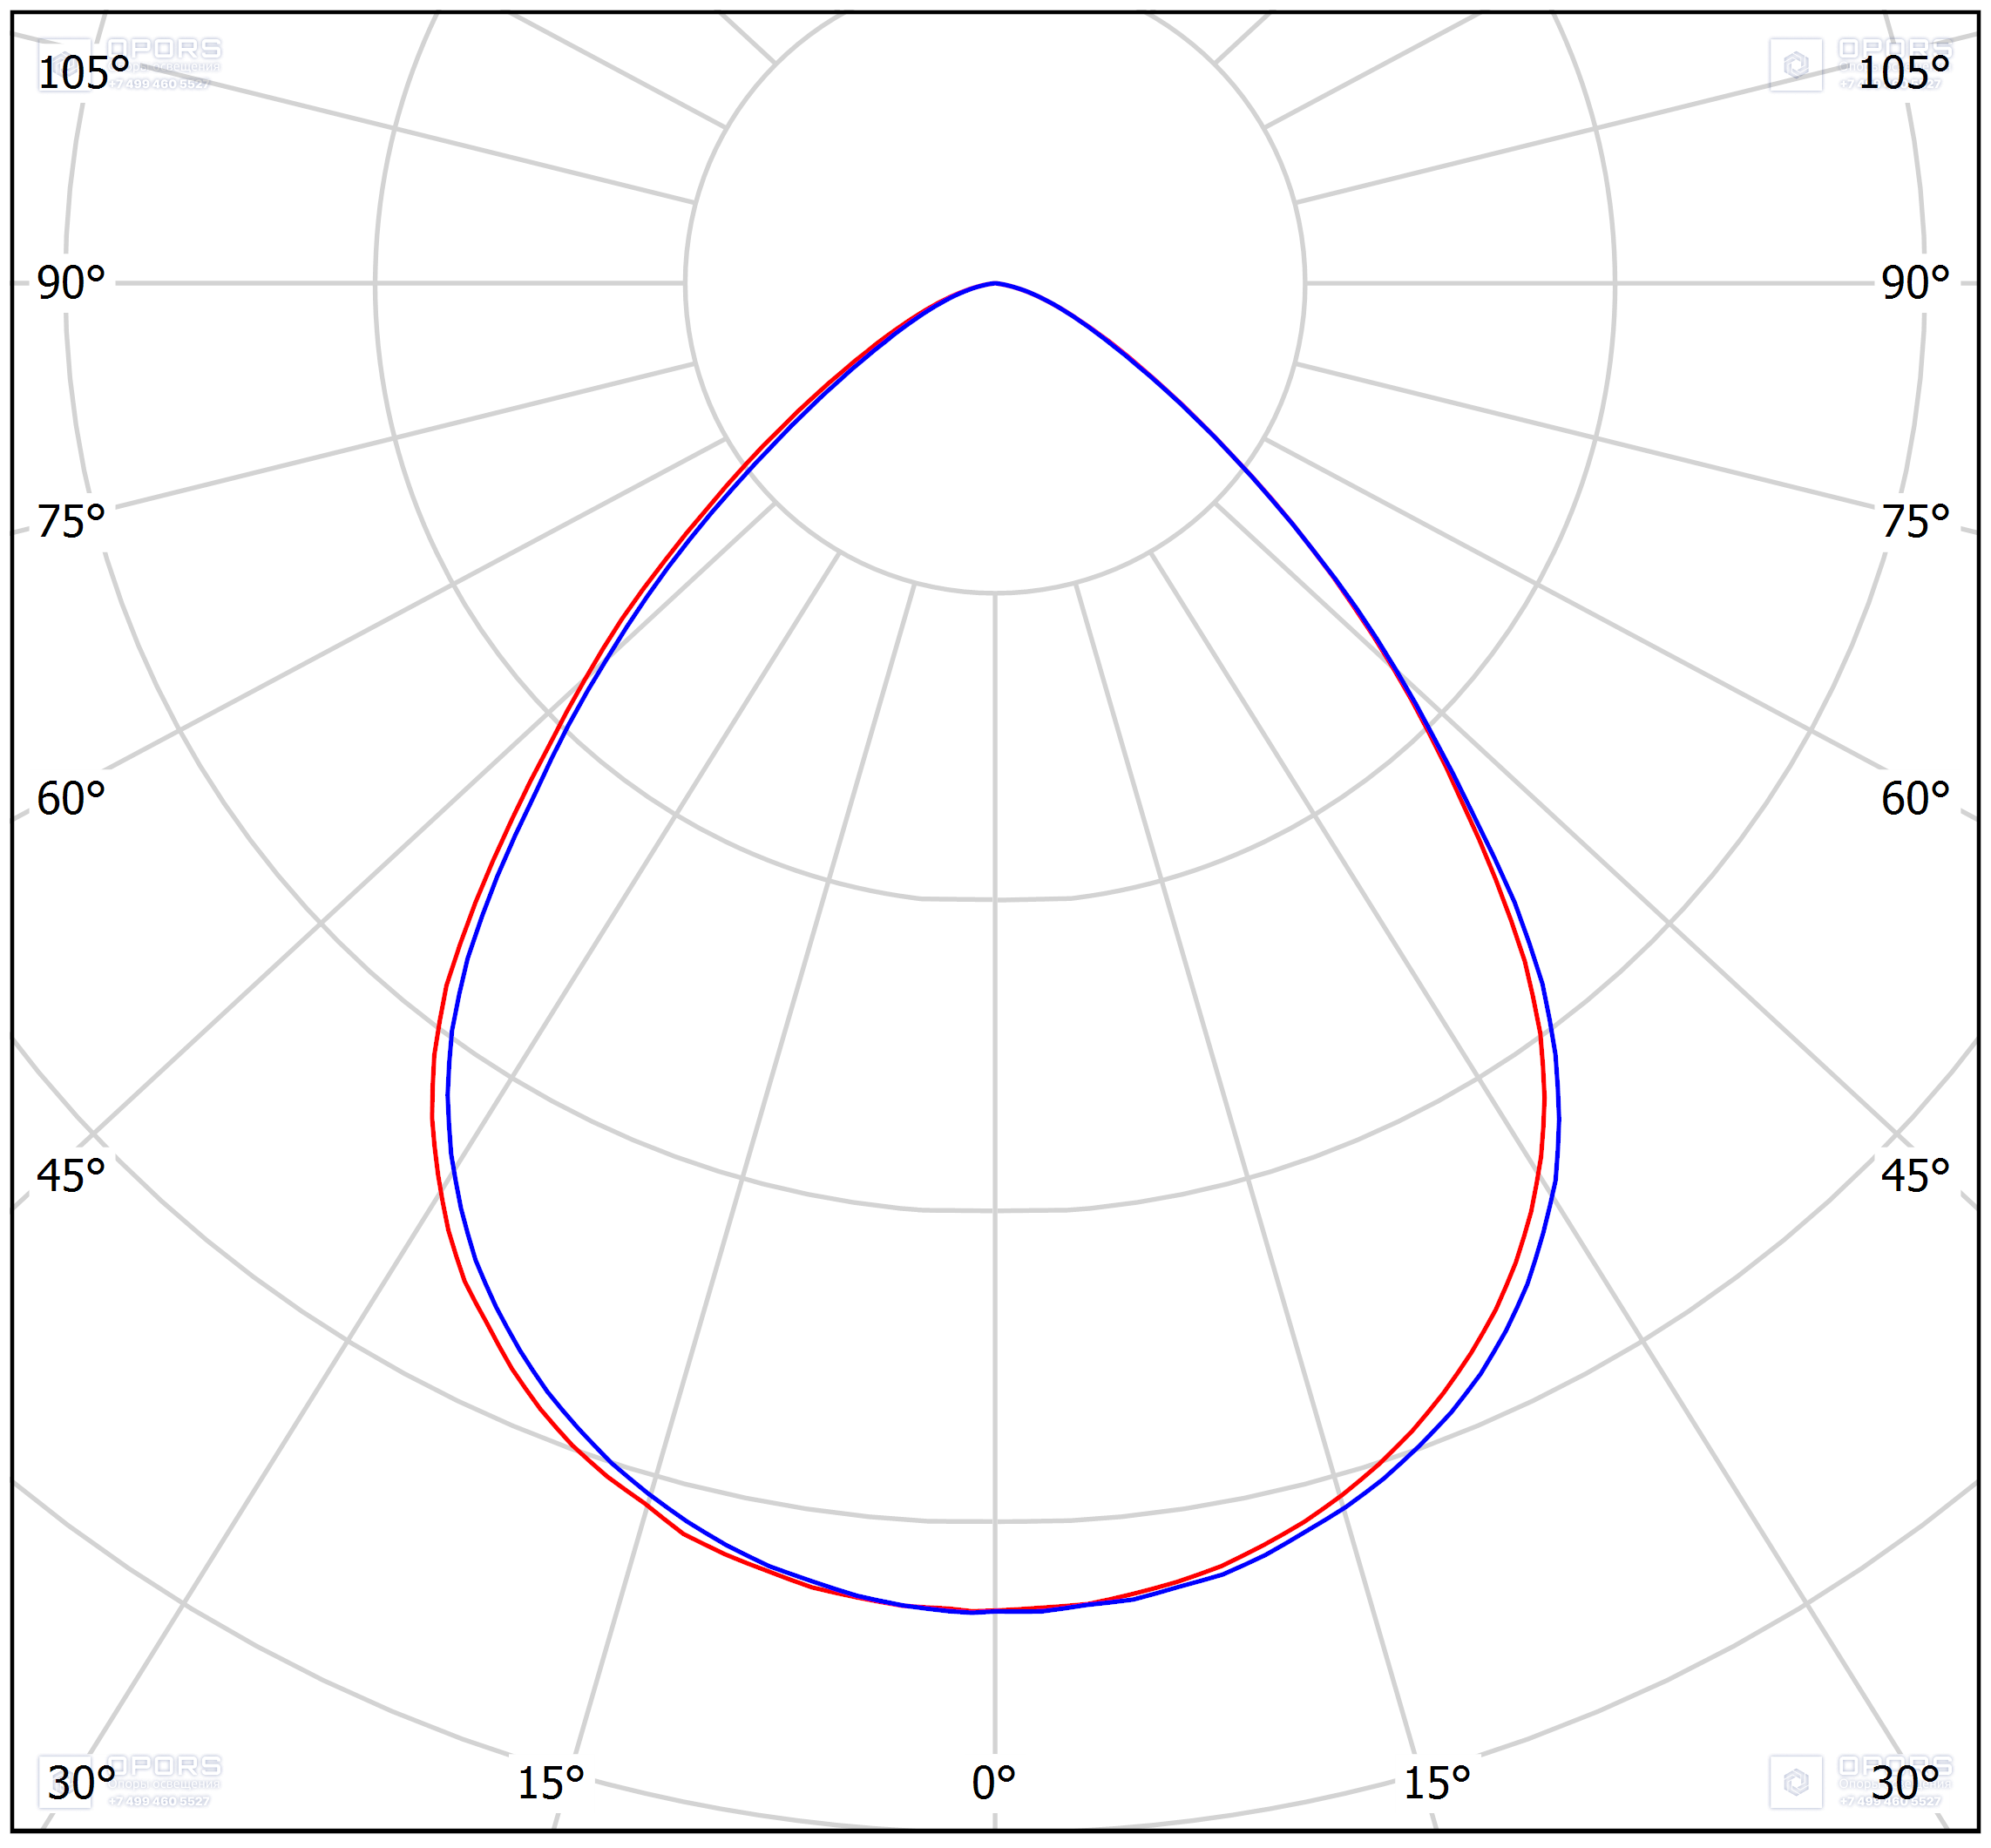The image size is (1991, 1848).
Task: Select the right 75° angle label
Action: click(1915, 522)
